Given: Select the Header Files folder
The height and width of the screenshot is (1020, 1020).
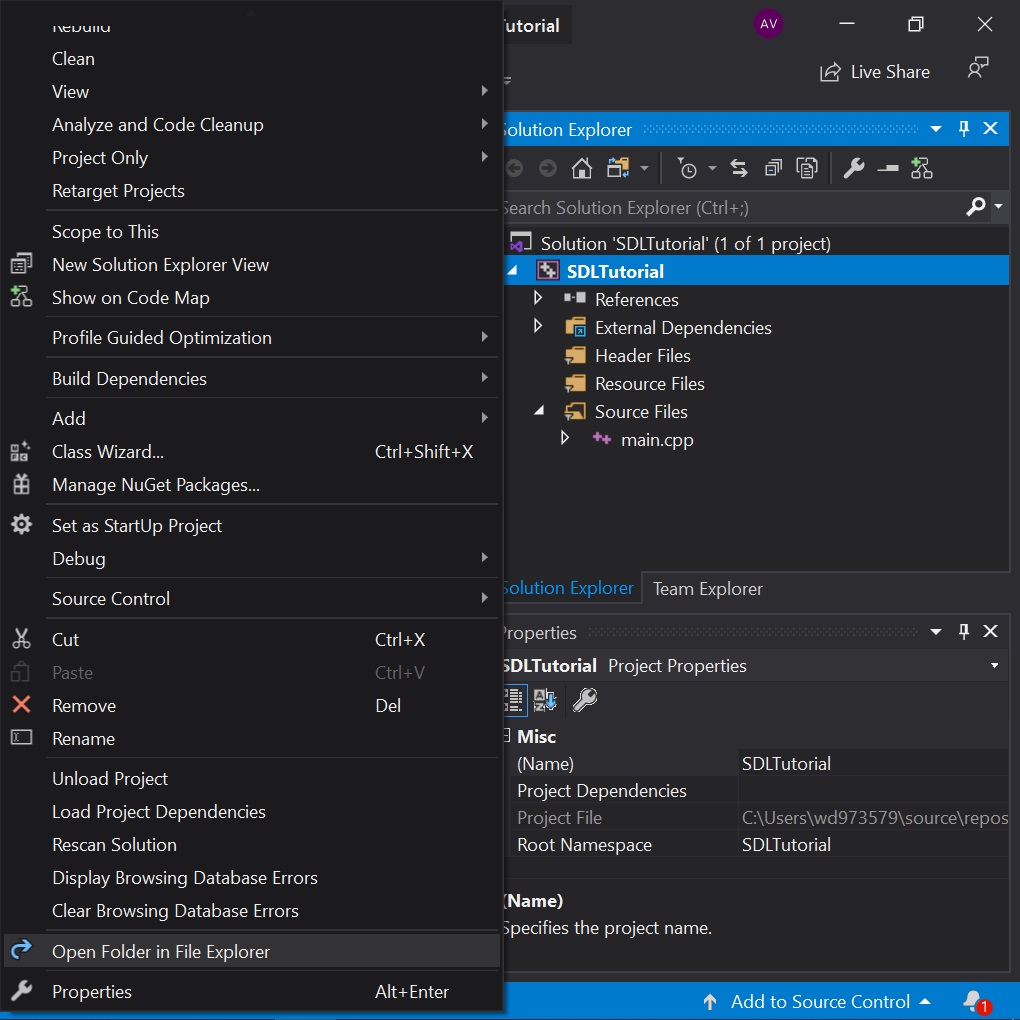Looking at the screenshot, I should point(642,355).
